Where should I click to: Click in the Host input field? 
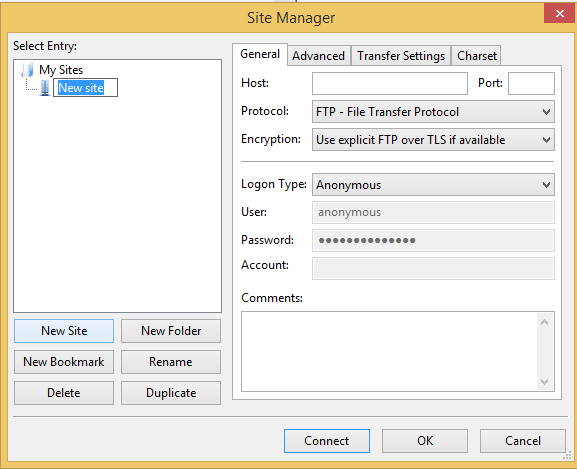tap(390, 84)
